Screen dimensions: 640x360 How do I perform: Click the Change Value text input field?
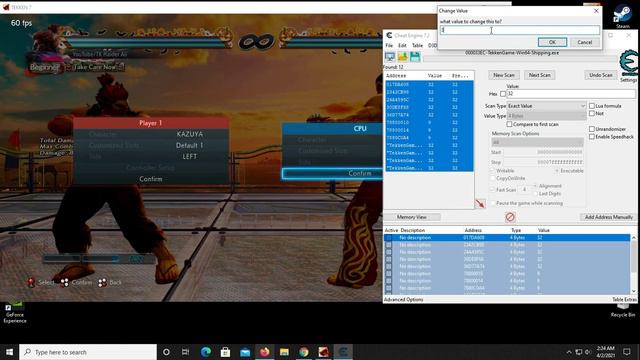click(520, 30)
